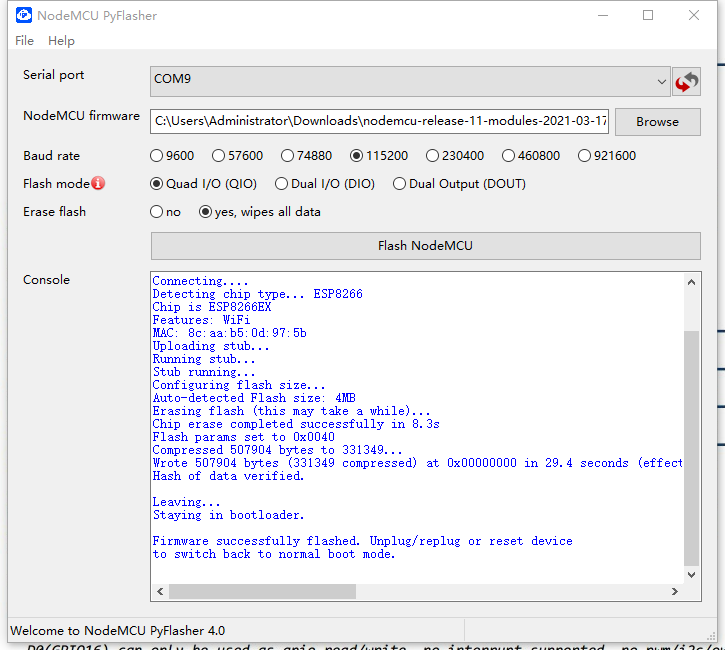Click 'Firmware successfully flashed' console line

pyautogui.click(x=362, y=541)
